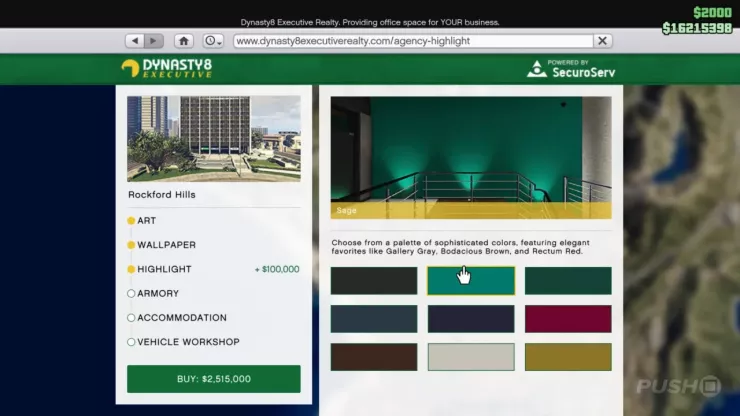Viewport: 740px width, 416px height.
Task: Click the browser back arrow
Action: click(135, 41)
